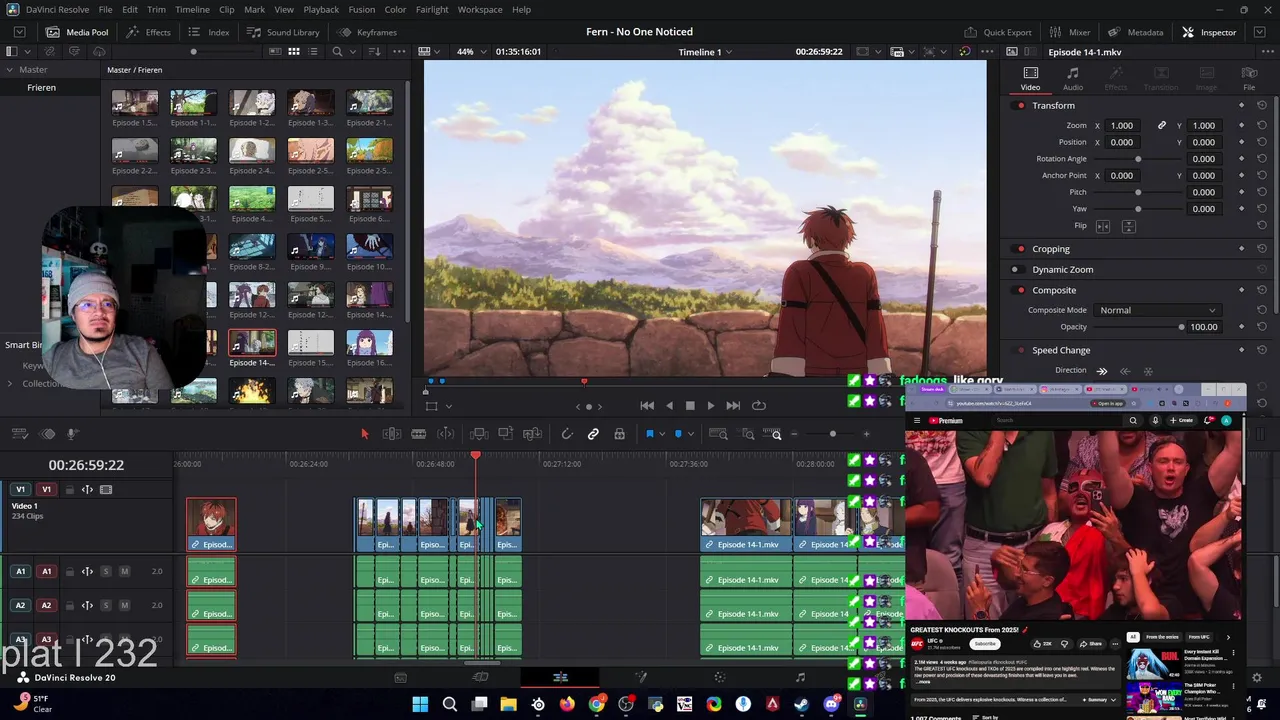Reset the Transform section
Screen dimensions: 1280x720
[1262, 105]
